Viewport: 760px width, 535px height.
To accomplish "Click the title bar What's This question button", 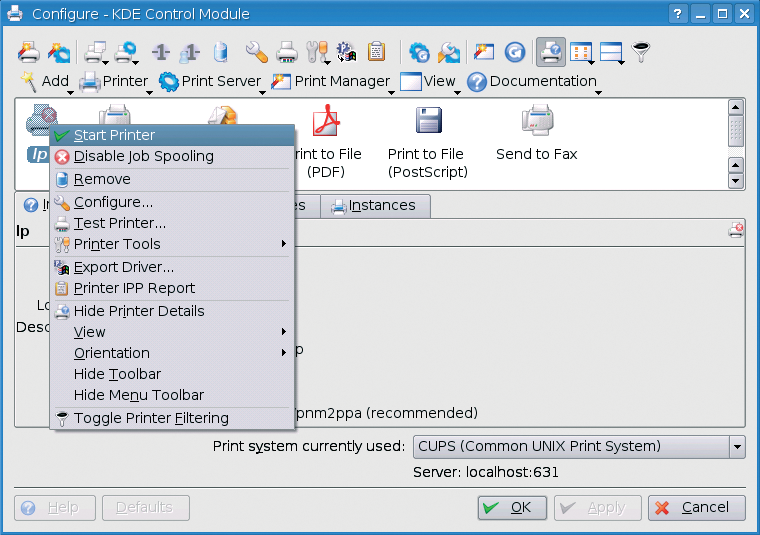I will 678,14.
